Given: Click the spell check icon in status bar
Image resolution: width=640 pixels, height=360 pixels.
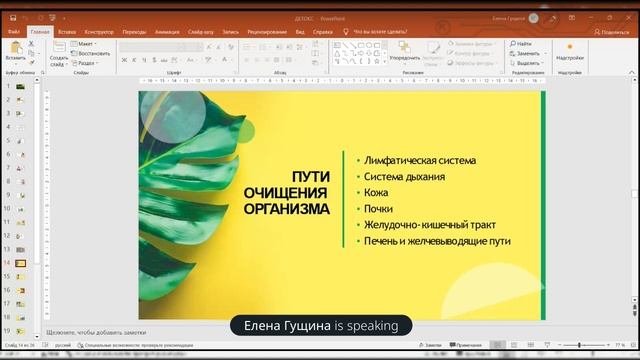Looking at the screenshot, I should [45, 345].
